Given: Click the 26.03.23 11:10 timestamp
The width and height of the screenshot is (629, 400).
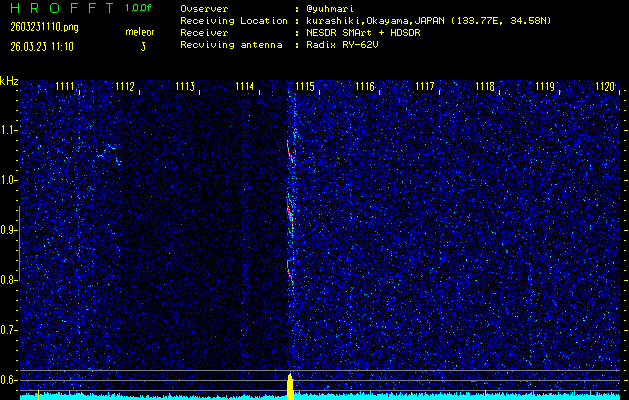Looking at the screenshot, I should (42, 46).
